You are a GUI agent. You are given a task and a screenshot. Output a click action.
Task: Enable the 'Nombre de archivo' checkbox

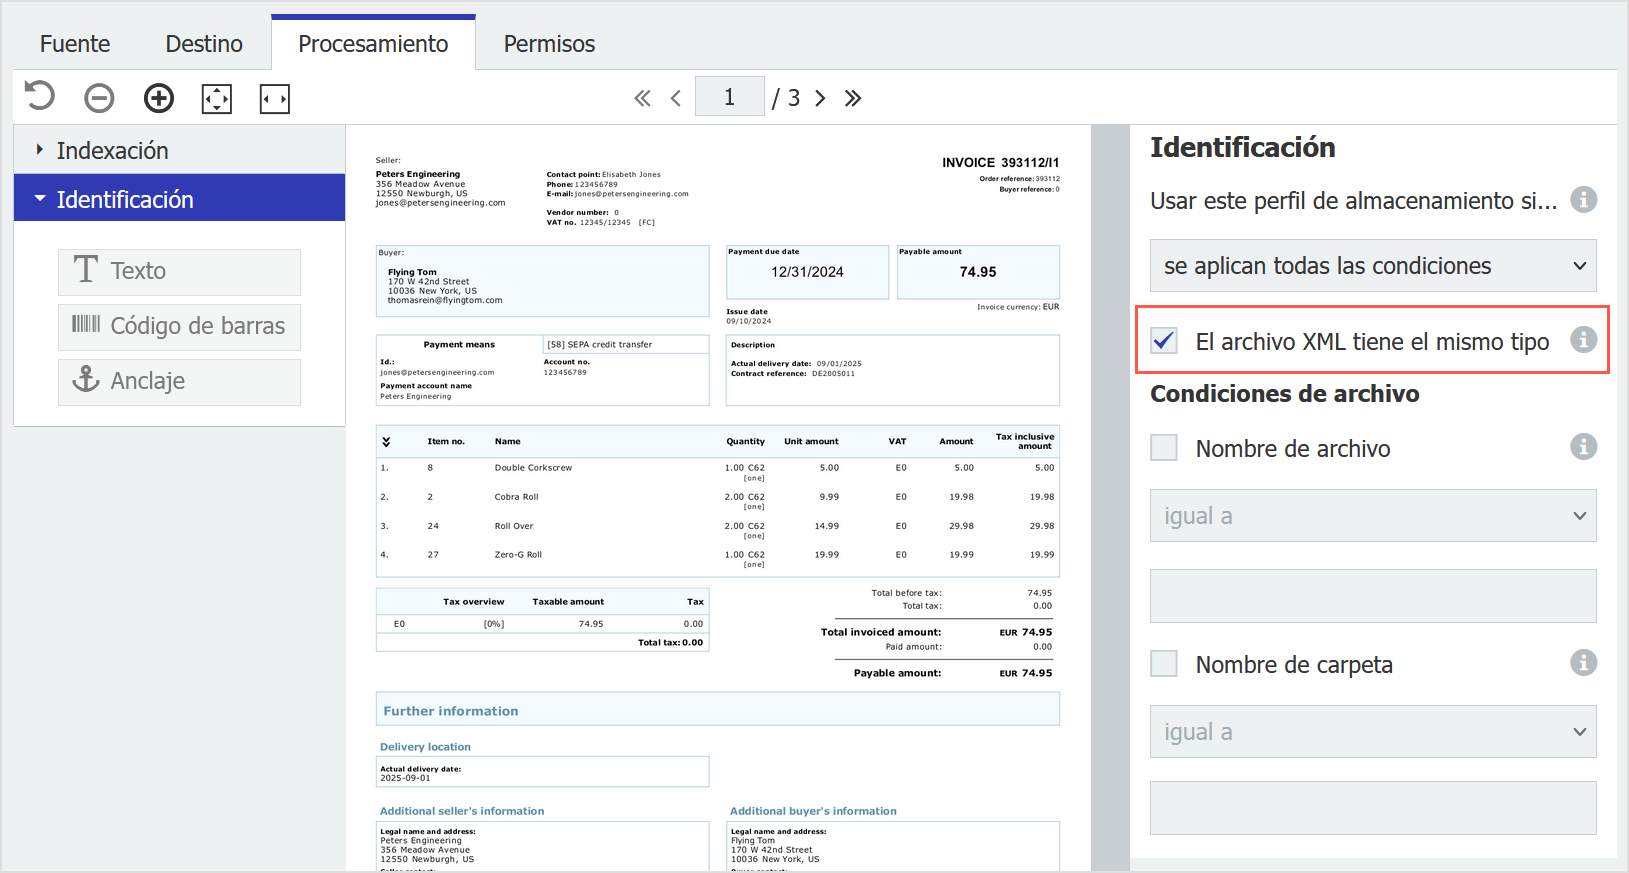tap(1164, 448)
